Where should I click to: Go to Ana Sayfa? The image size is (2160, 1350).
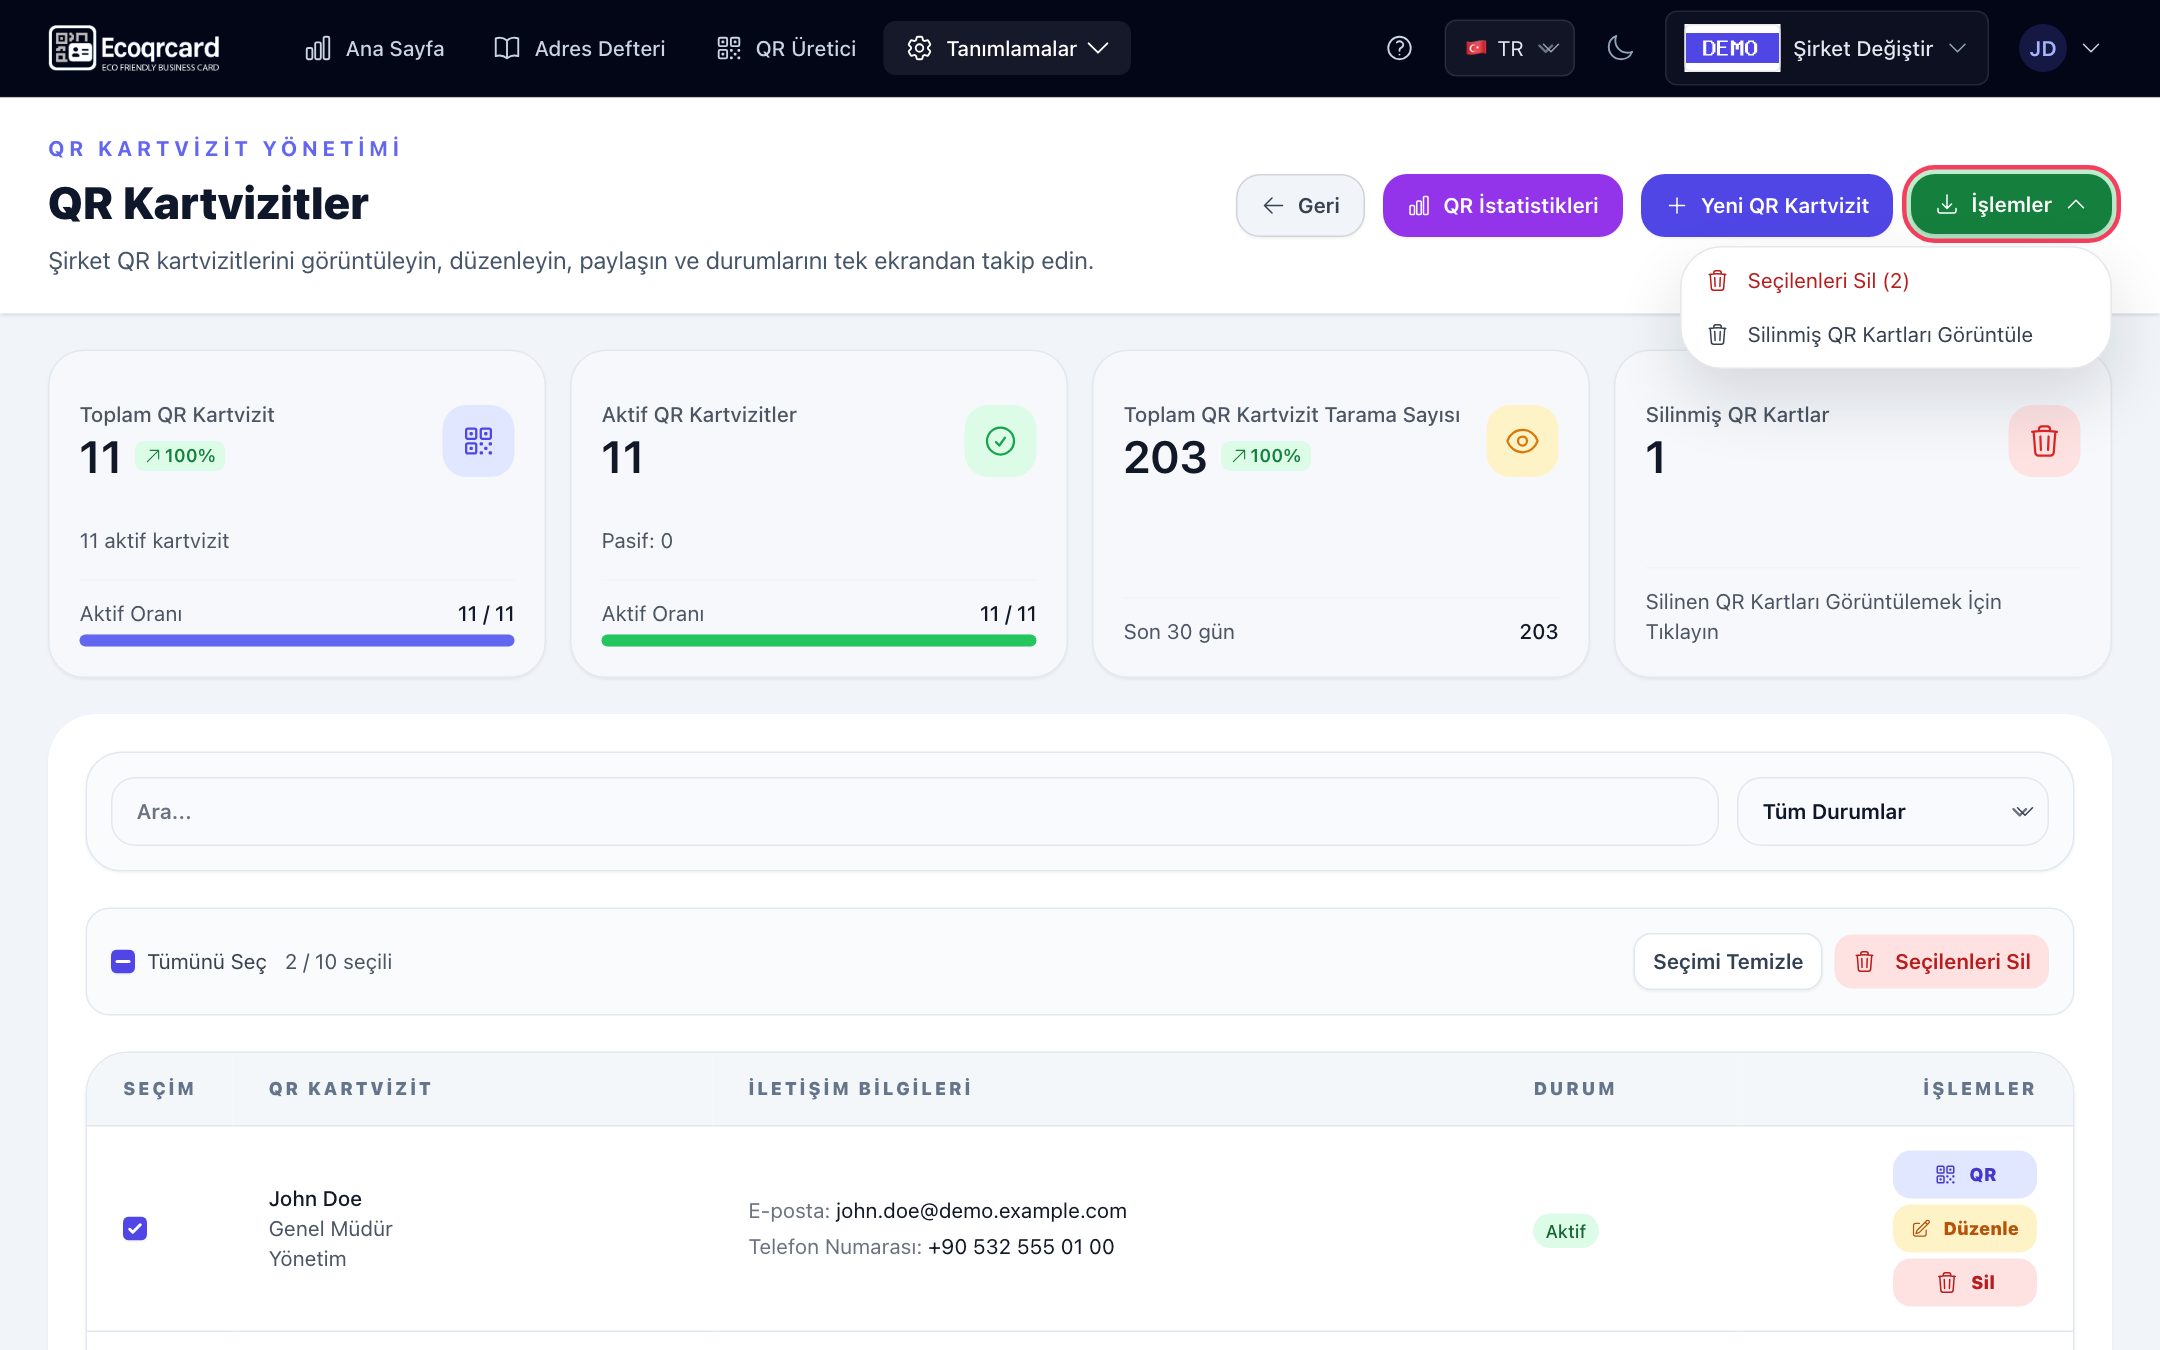[375, 48]
